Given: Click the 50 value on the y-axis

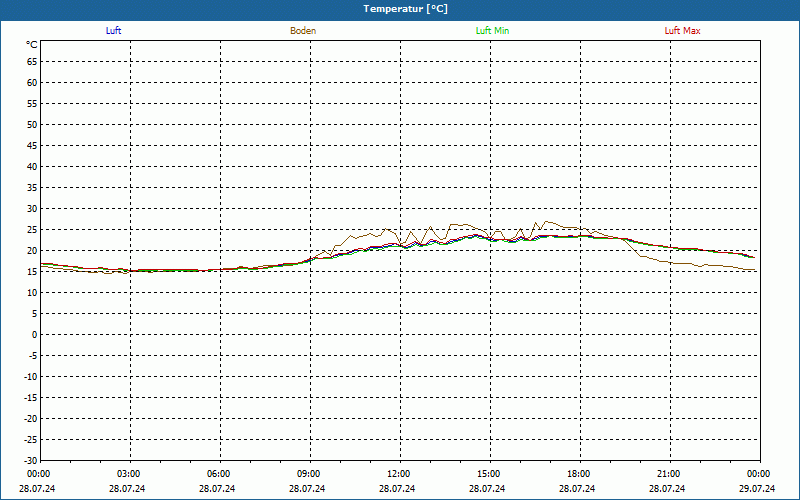Looking at the screenshot, I should (32, 124).
